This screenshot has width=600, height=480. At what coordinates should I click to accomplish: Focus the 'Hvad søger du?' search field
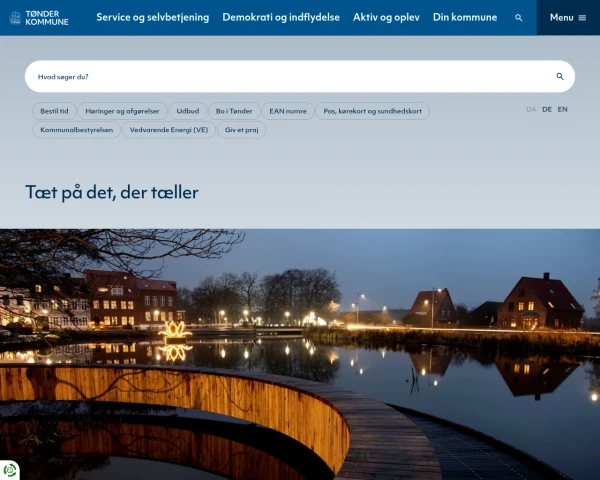[290, 76]
